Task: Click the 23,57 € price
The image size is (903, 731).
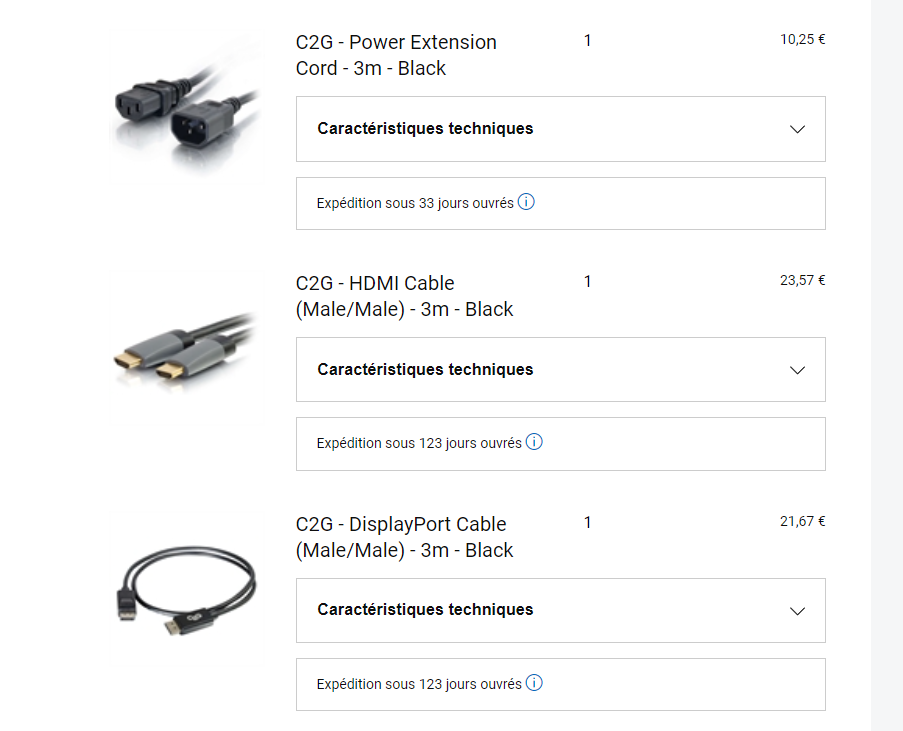Action: pyautogui.click(x=802, y=281)
